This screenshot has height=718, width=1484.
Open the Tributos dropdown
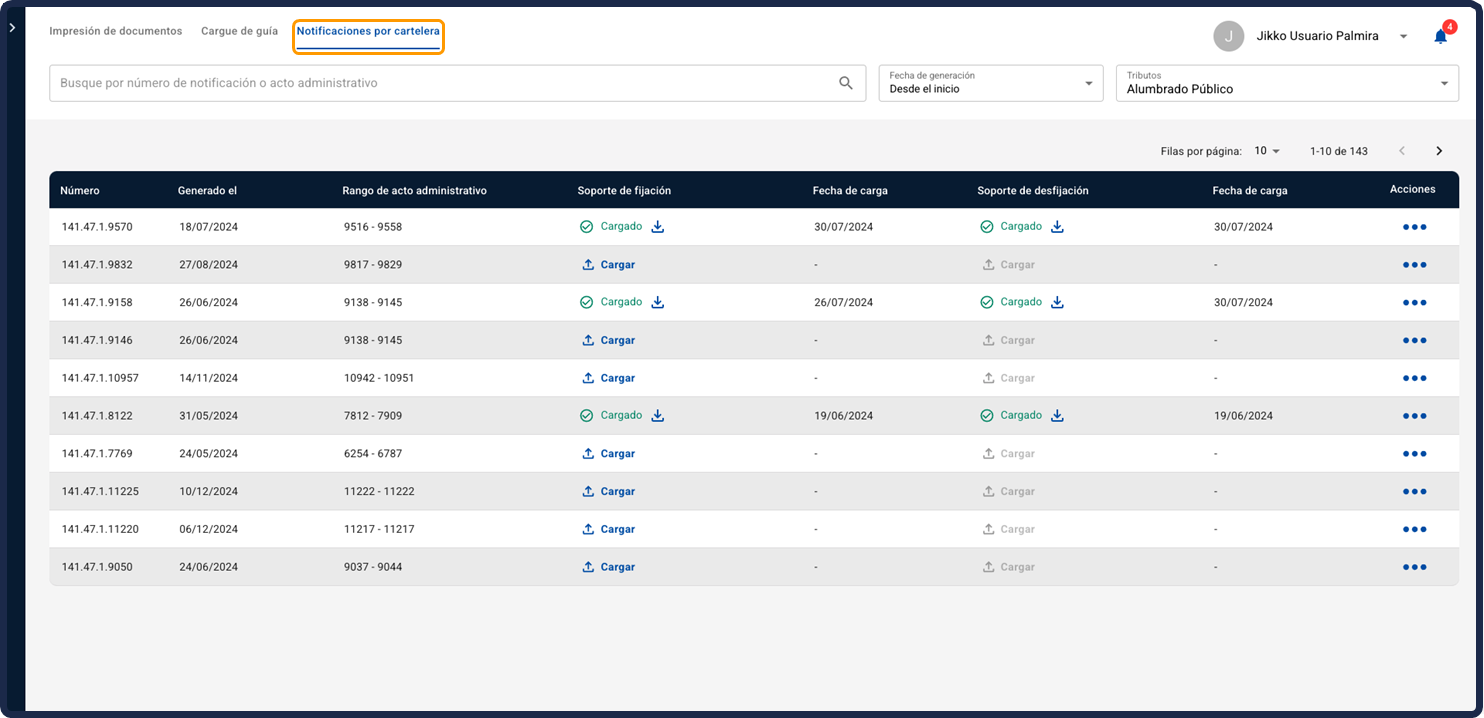pyautogui.click(x=1287, y=83)
